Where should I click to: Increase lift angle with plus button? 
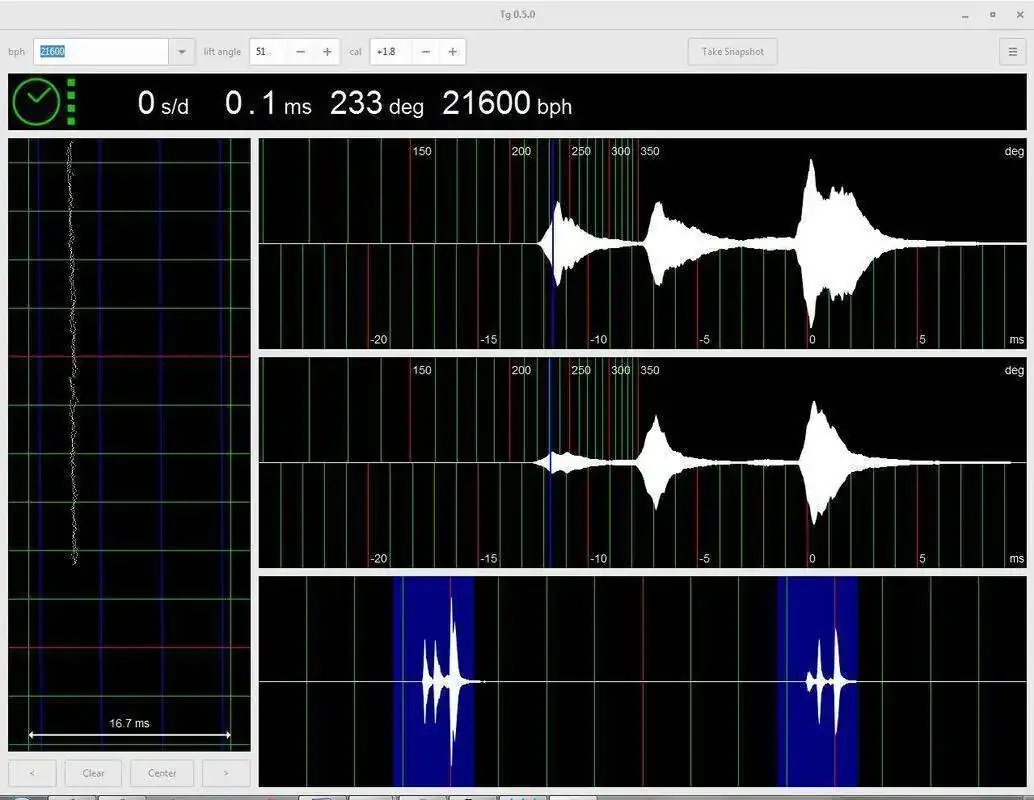click(x=327, y=52)
